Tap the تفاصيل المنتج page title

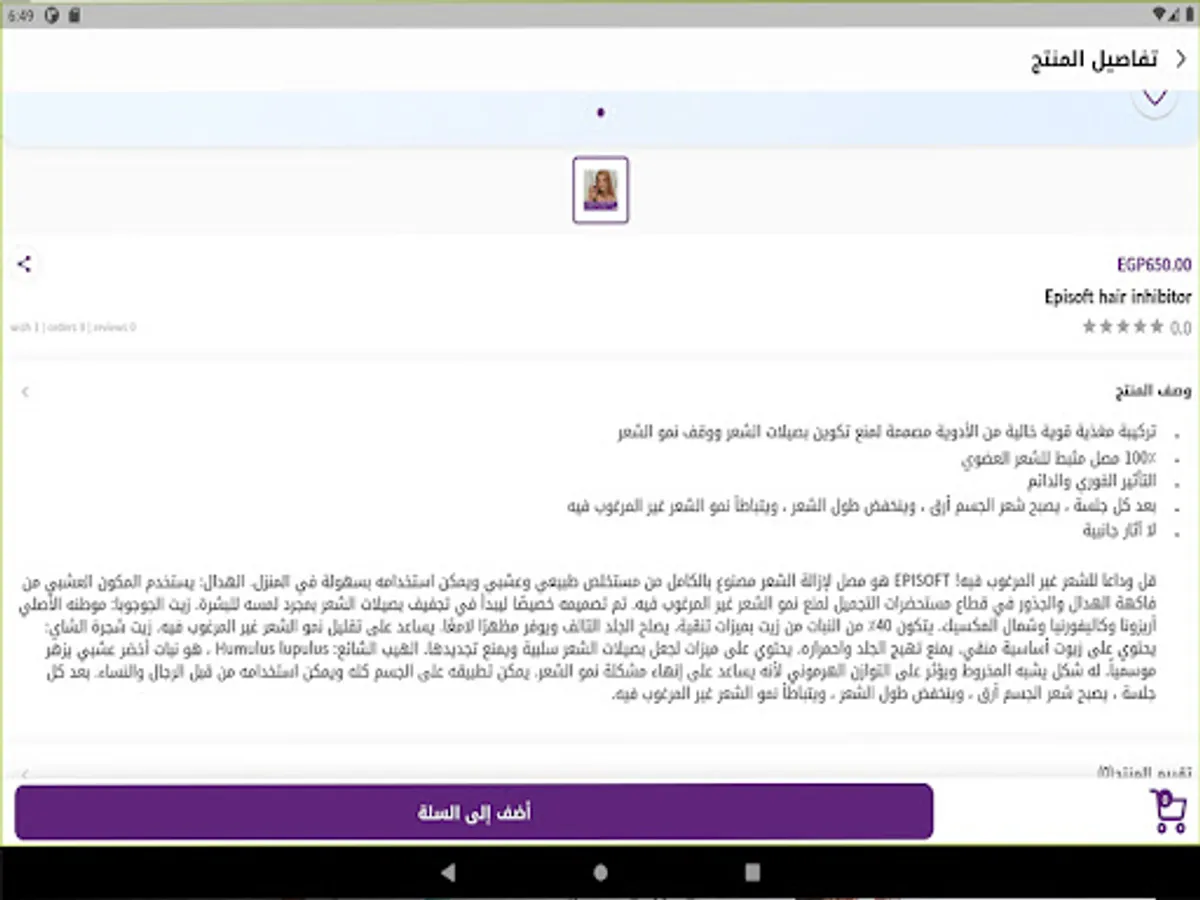pos(1094,60)
